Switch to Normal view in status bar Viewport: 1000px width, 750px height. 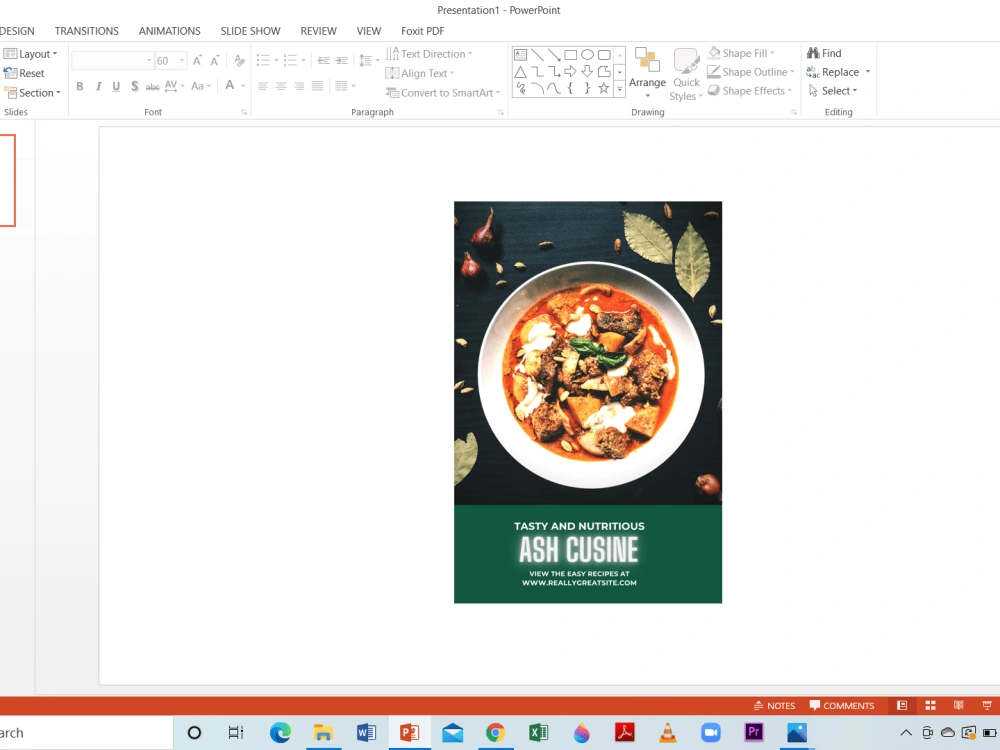pos(902,705)
